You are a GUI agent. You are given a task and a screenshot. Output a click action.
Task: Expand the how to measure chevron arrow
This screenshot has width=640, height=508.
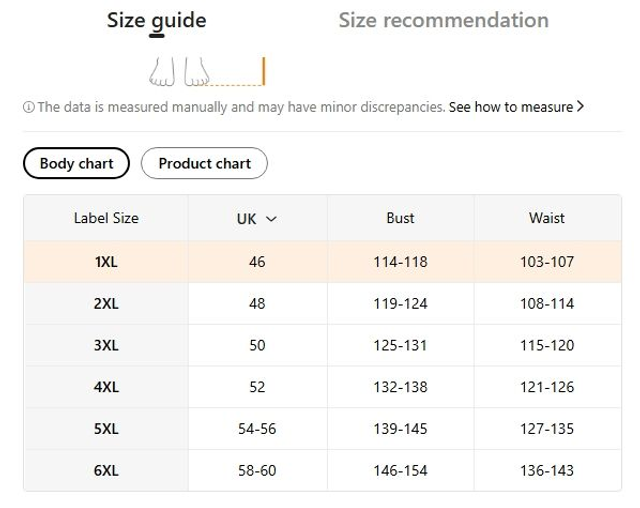tap(581, 107)
